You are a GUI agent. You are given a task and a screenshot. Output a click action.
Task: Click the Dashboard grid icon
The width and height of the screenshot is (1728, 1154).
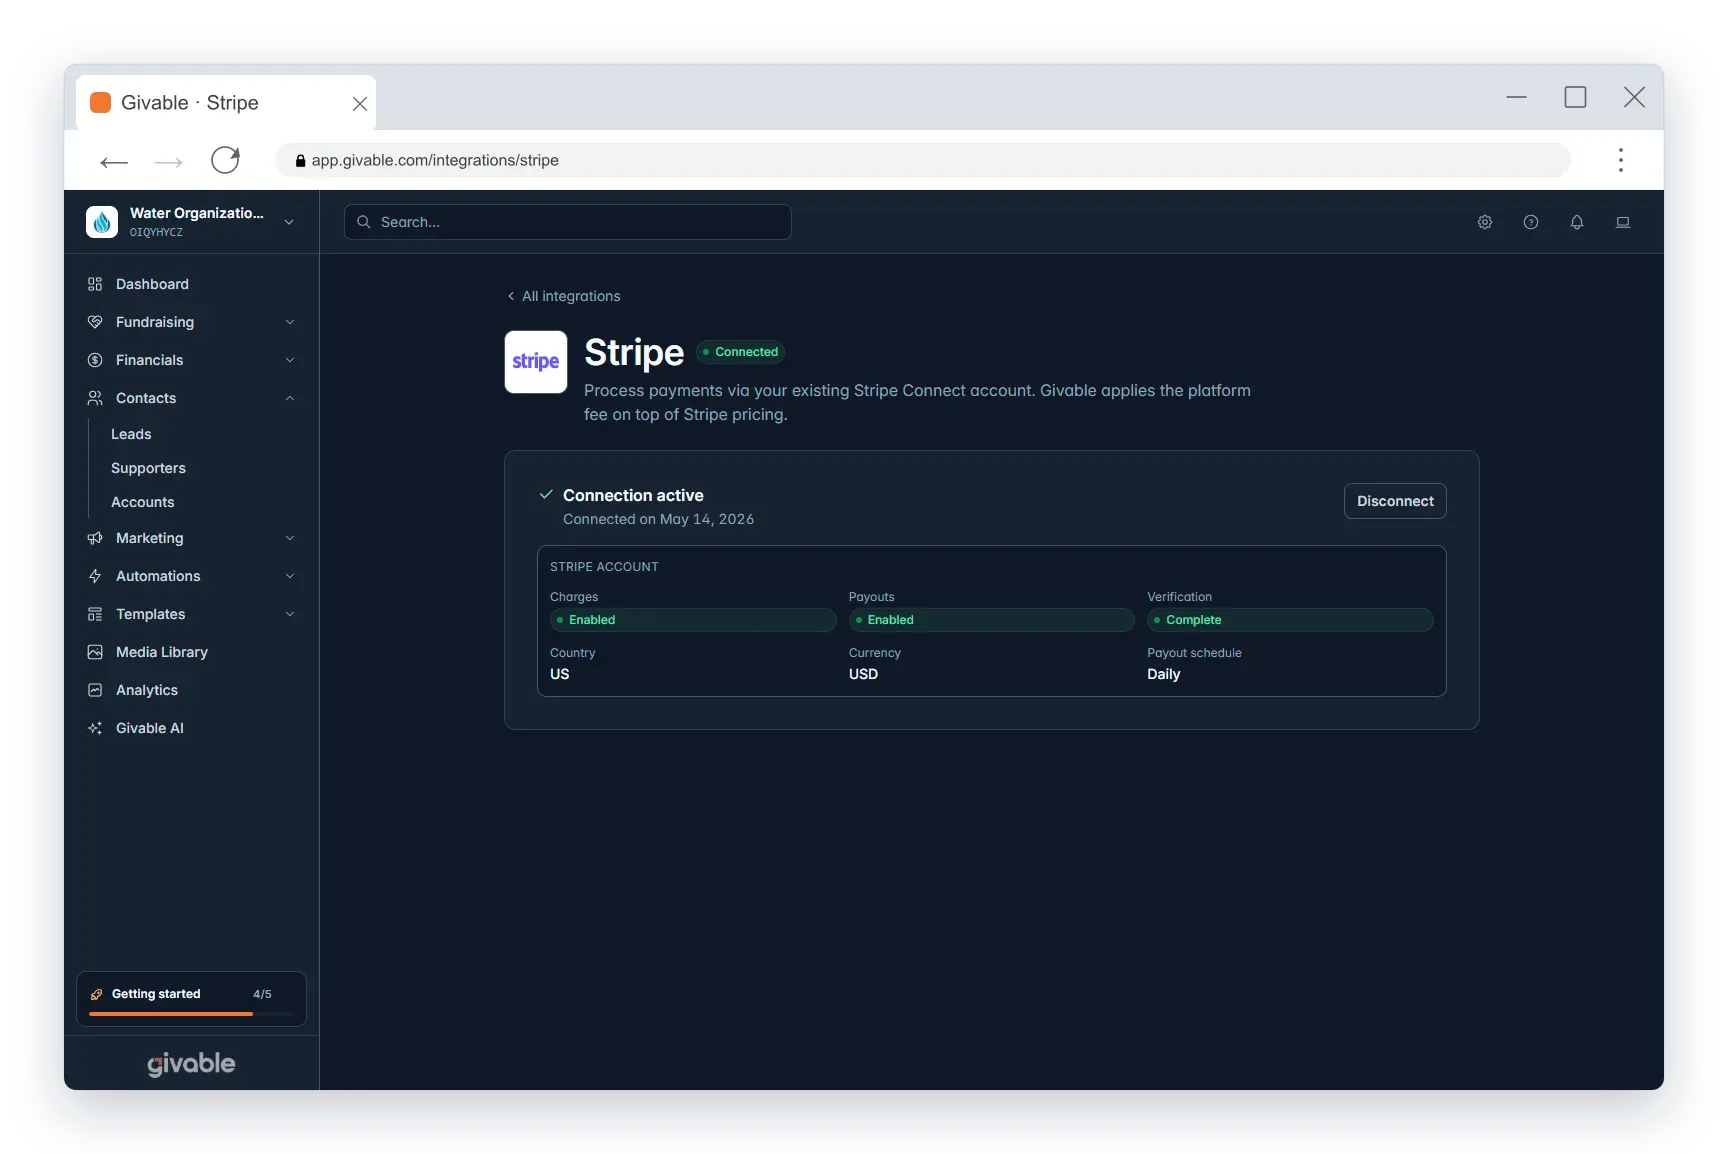click(x=95, y=284)
